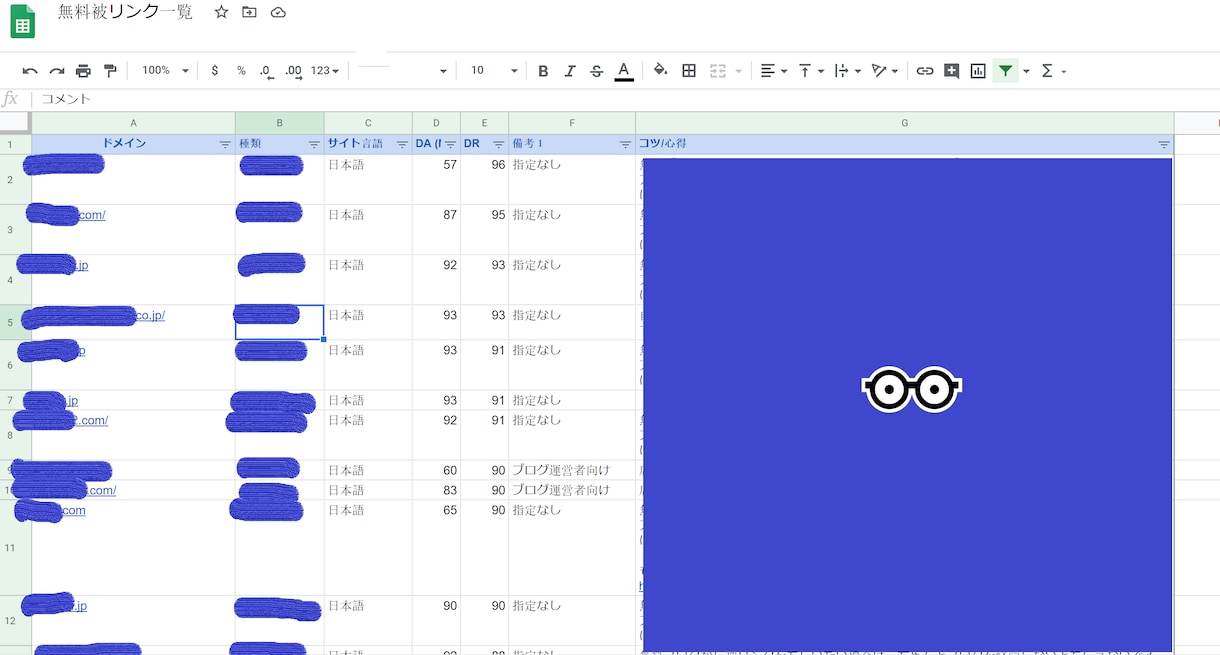
Task: Select the select-all corner box
Action: pos(15,123)
